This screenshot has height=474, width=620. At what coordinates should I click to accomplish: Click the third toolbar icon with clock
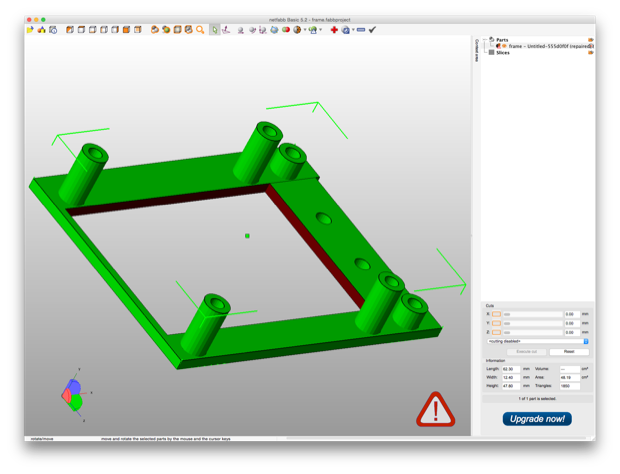[x=53, y=30]
